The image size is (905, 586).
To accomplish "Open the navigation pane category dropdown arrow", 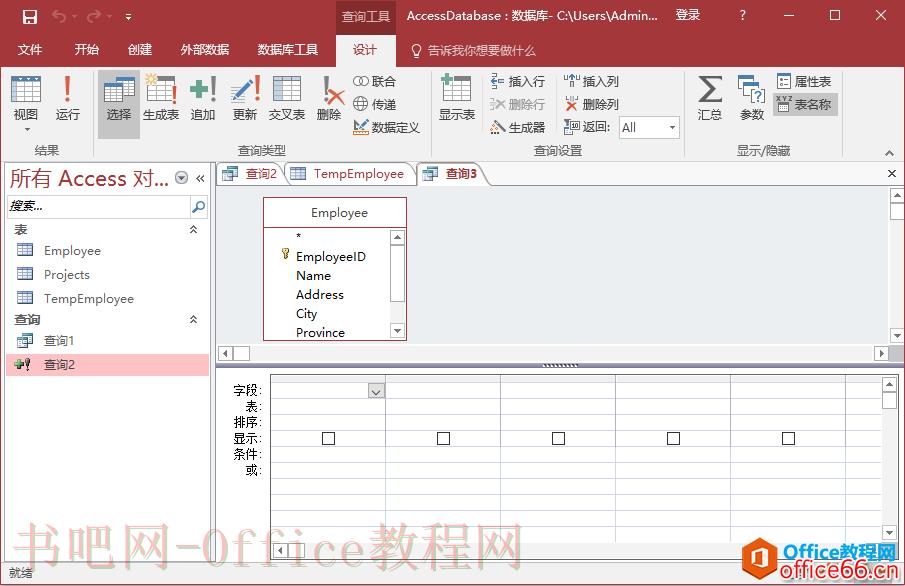I will coord(181,178).
